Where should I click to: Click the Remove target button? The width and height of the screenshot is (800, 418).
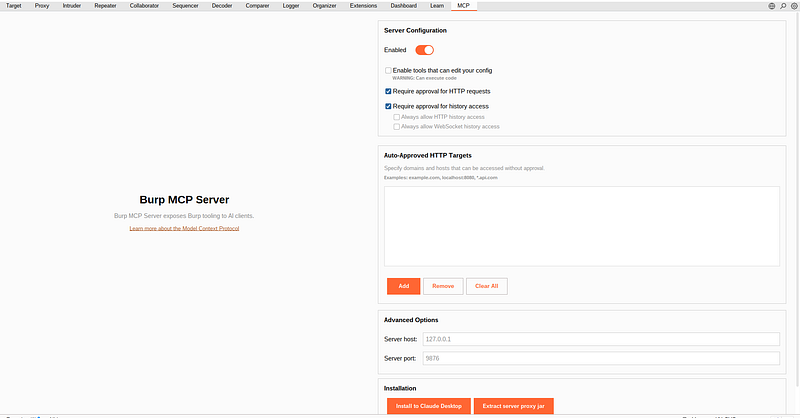pos(443,286)
